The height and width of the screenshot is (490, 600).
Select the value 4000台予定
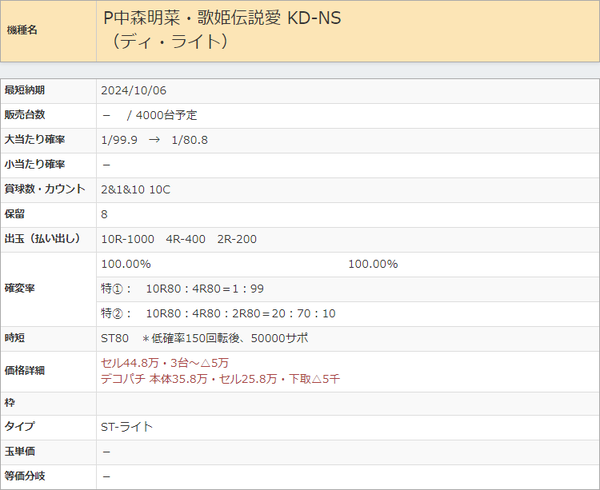[166, 115]
